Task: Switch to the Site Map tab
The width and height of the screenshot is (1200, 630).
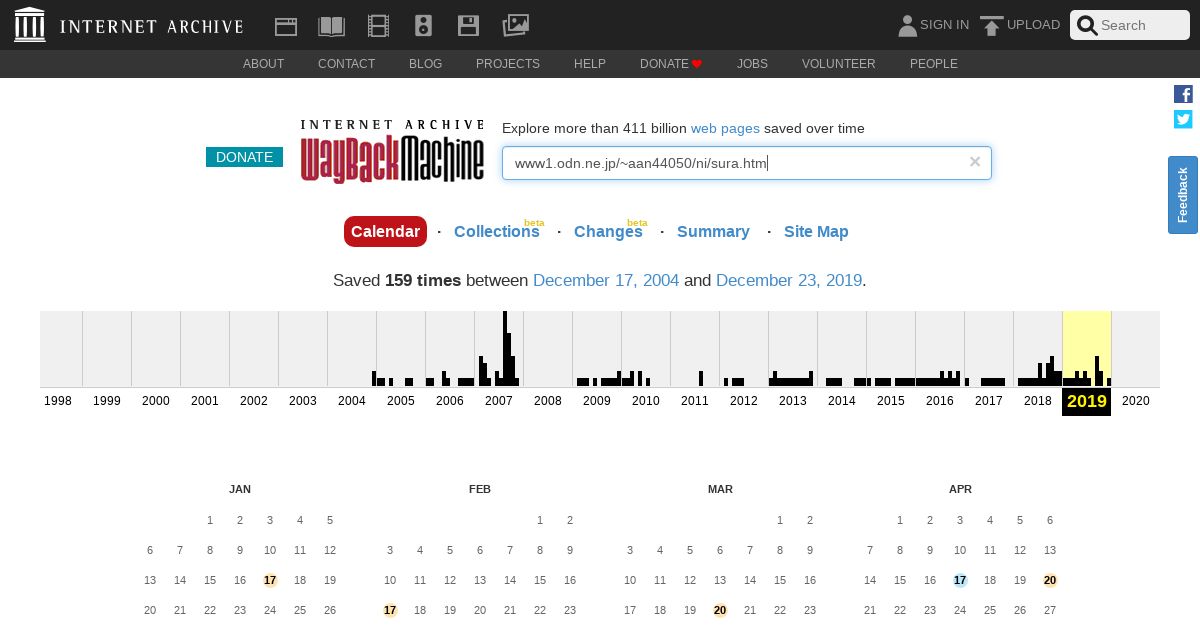Action: point(816,231)
